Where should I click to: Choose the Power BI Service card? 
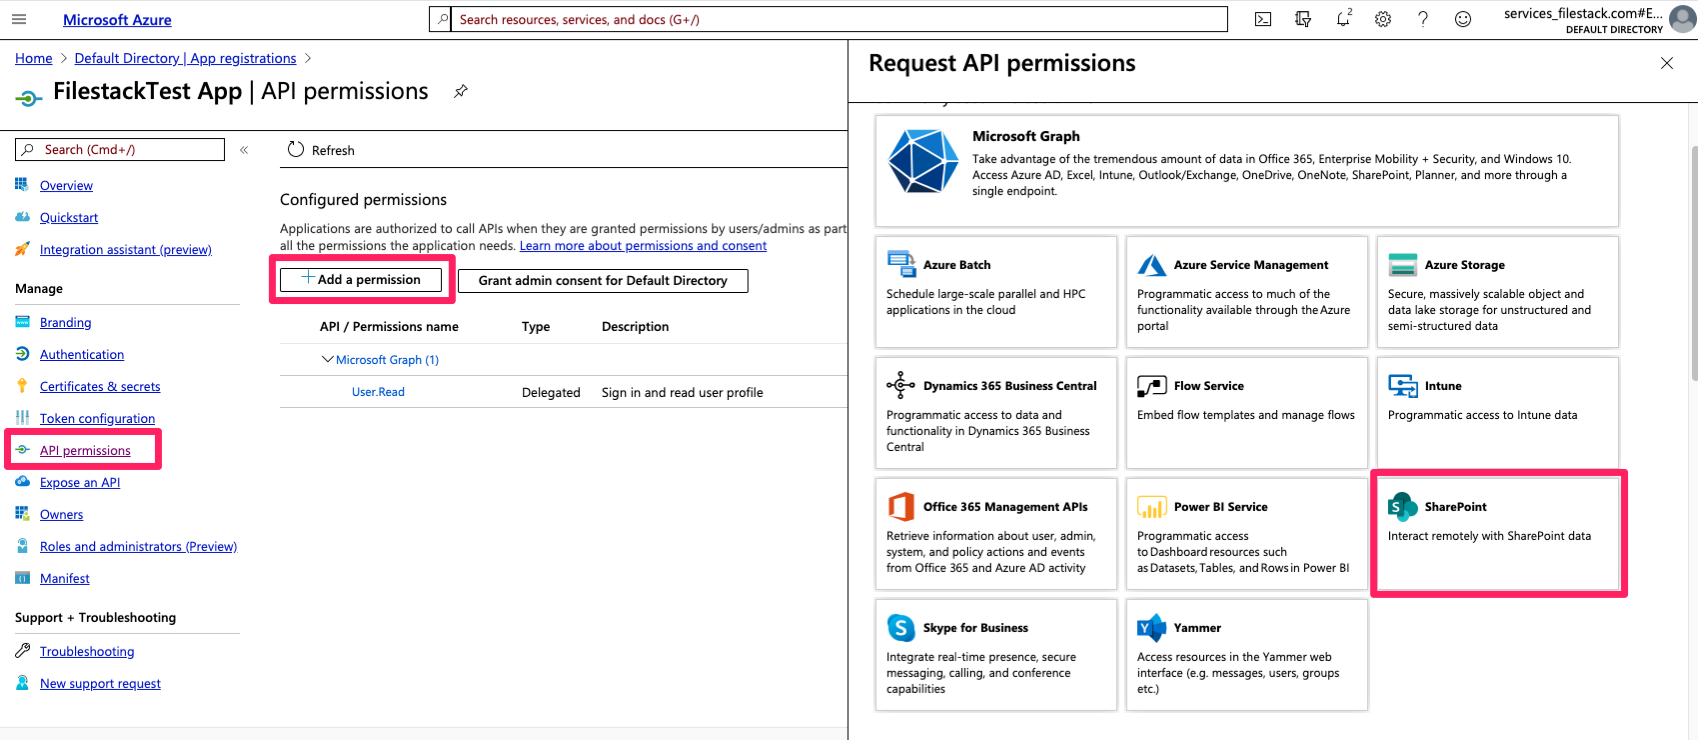point(1247,534)
